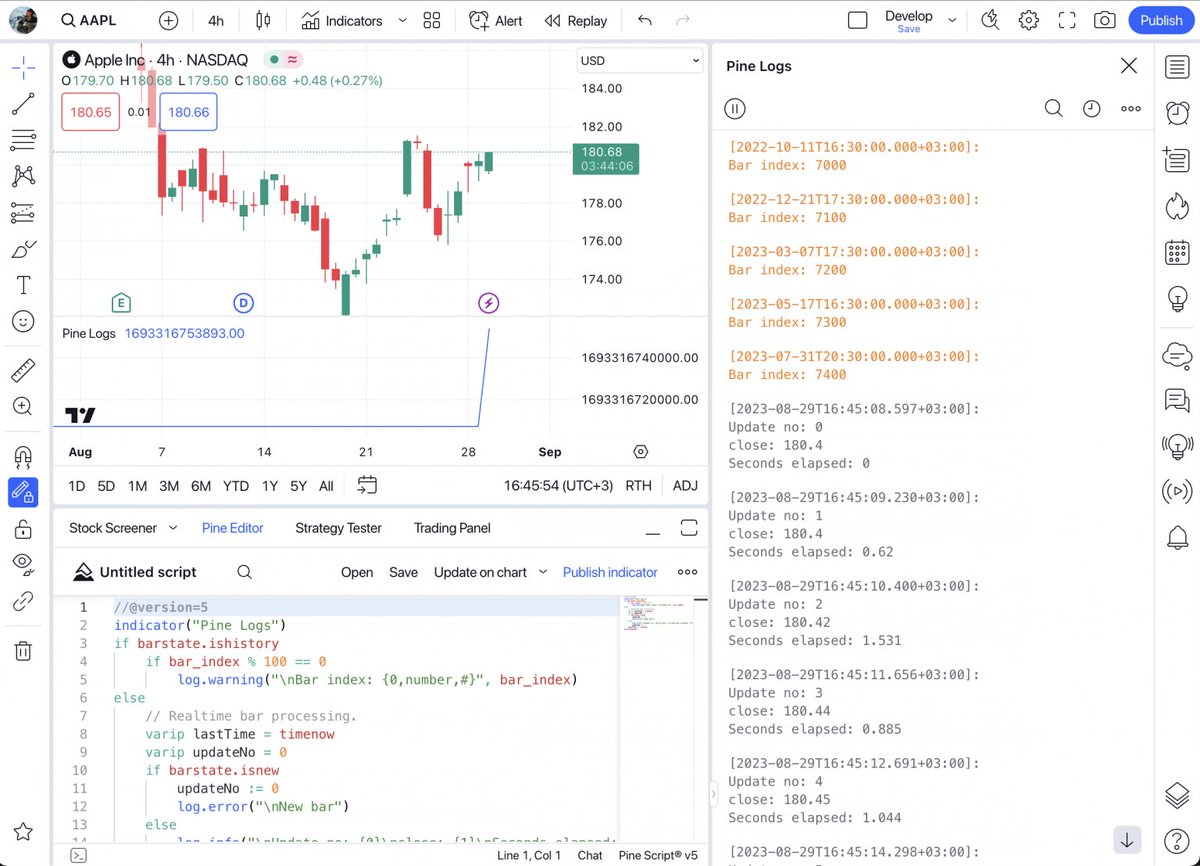Viewport: 1200px width, 866px height.
Task: Open the layout templates grid
Action: point(432,20)
